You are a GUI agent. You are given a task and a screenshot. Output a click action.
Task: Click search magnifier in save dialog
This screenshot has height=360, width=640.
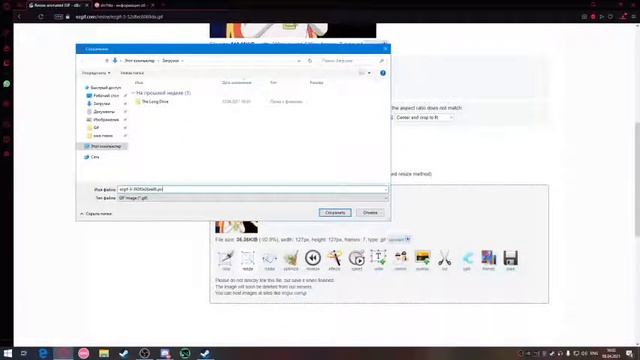(x=381, y=61)
